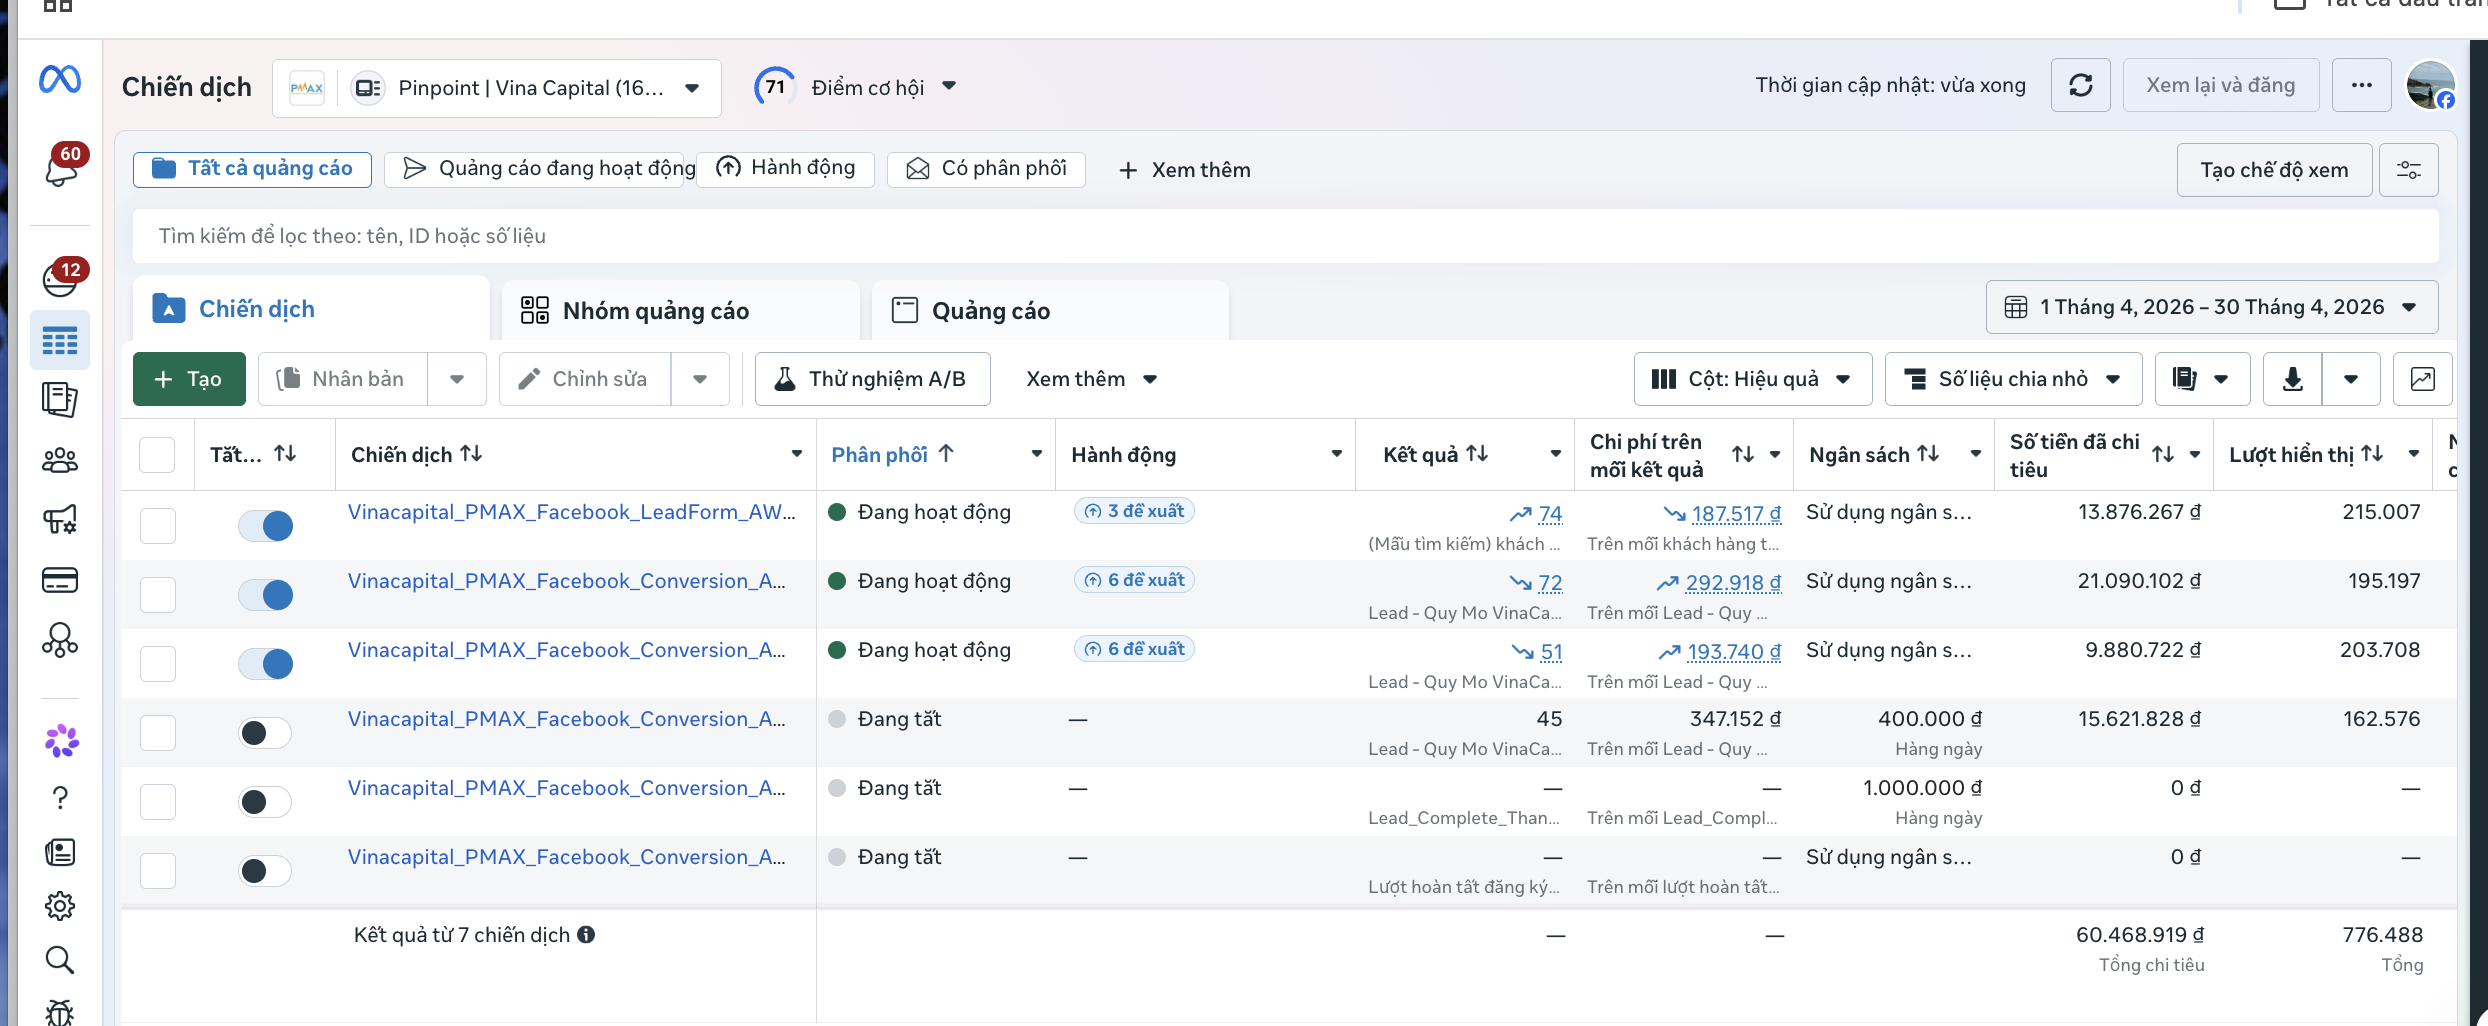Open the help question mark icon
The width and height of the screenshot is (2488, 1026).
[x=60, y=797]
